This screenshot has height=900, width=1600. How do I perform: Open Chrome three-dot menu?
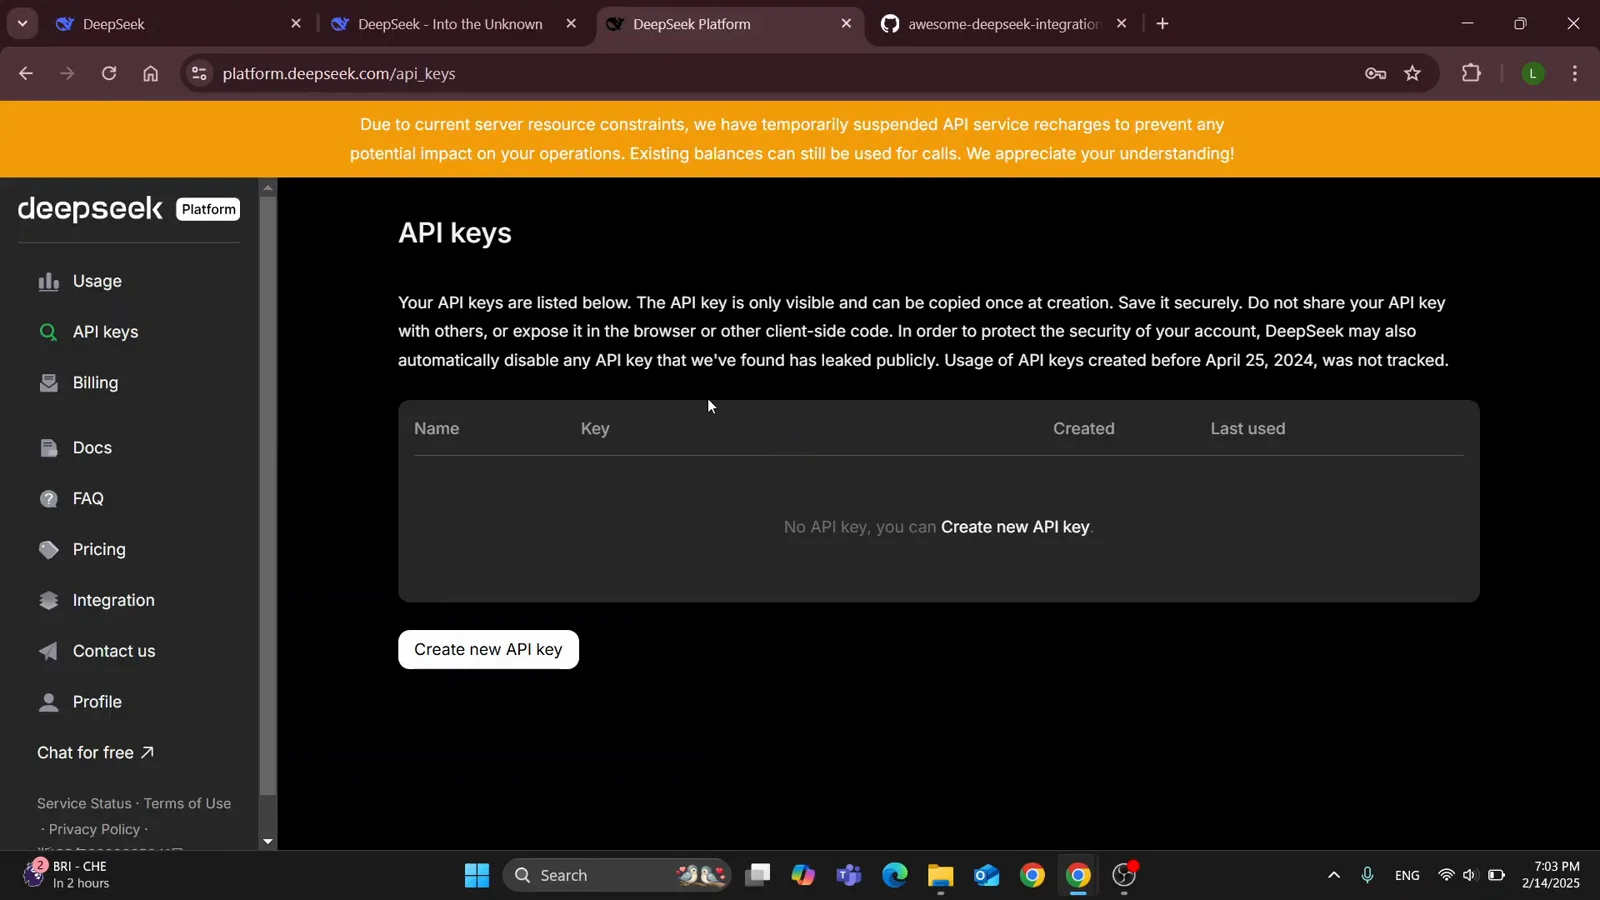(x=1575, y=74)
